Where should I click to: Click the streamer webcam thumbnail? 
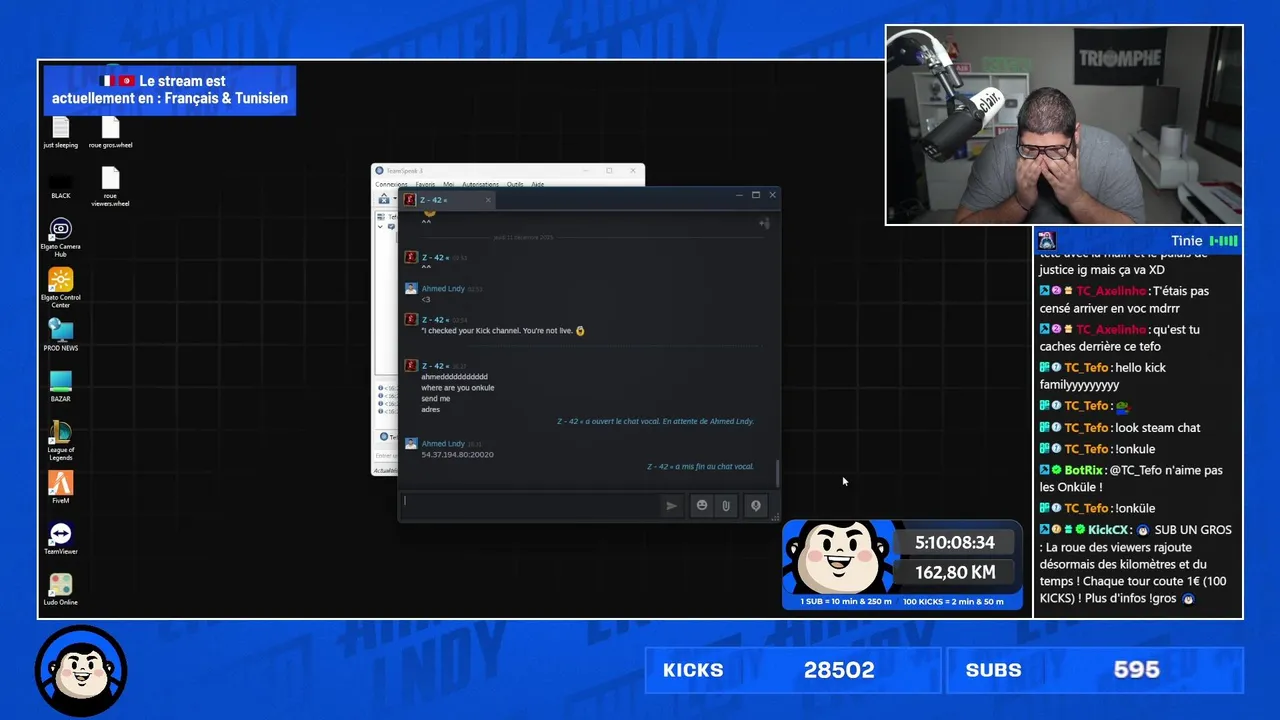pyautogui.click(x=1064, y=125)
